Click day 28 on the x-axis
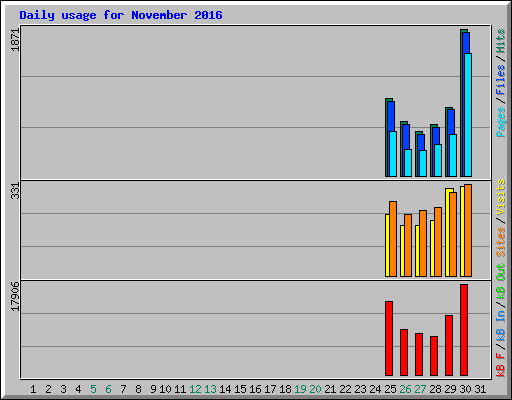512x400 pixels. (435, 389)
